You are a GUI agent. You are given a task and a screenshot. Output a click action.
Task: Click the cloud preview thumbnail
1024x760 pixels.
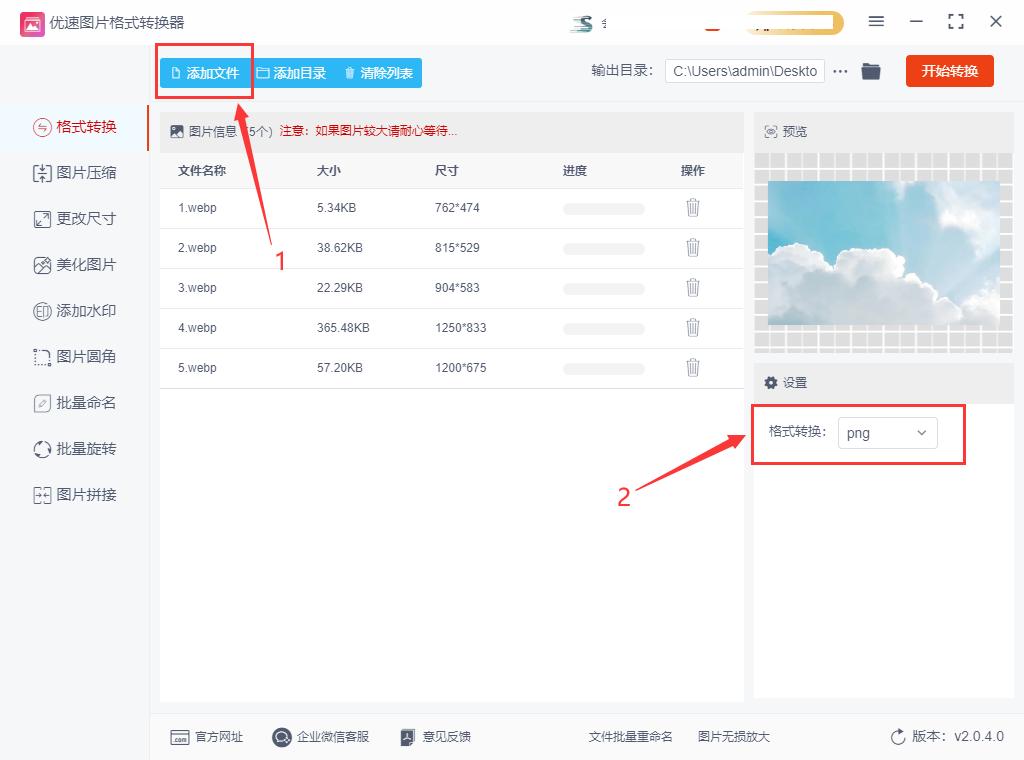[881, 253]
